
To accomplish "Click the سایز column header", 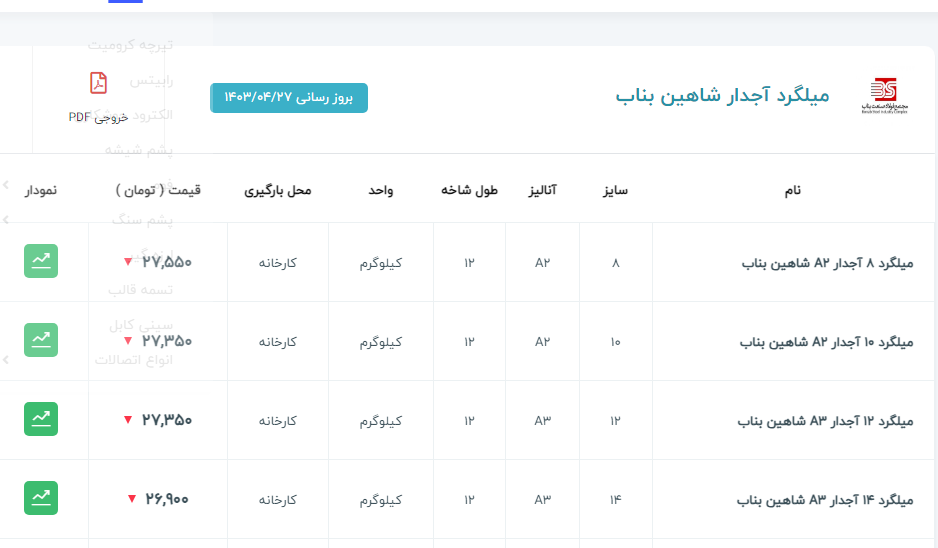I will pos(615,190).
